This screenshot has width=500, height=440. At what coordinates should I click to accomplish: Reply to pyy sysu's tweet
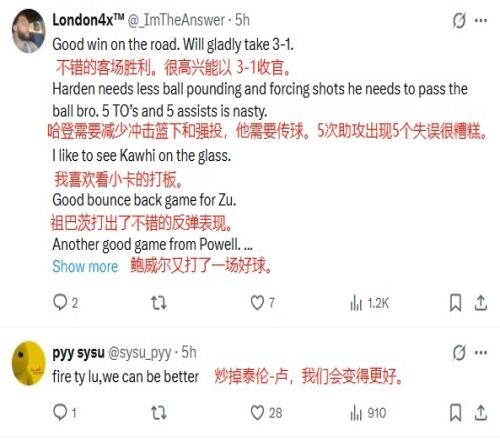click(65, 413)
